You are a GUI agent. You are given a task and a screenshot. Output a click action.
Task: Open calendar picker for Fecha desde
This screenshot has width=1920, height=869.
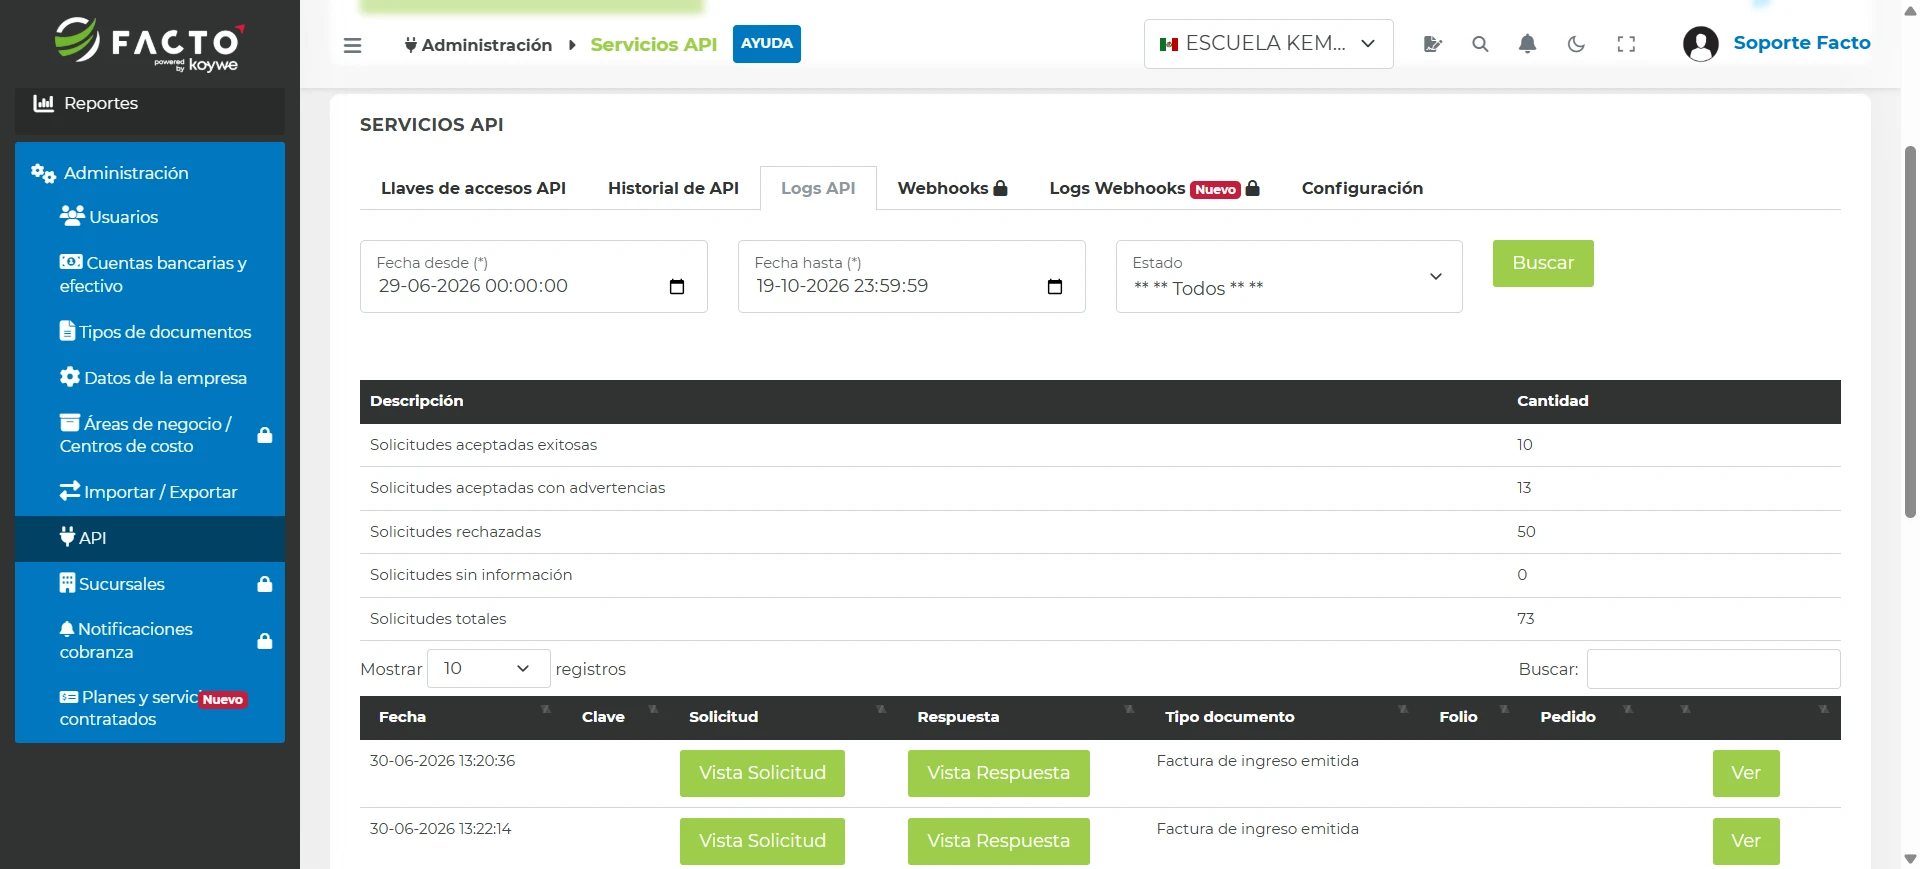tap(677, 287)
